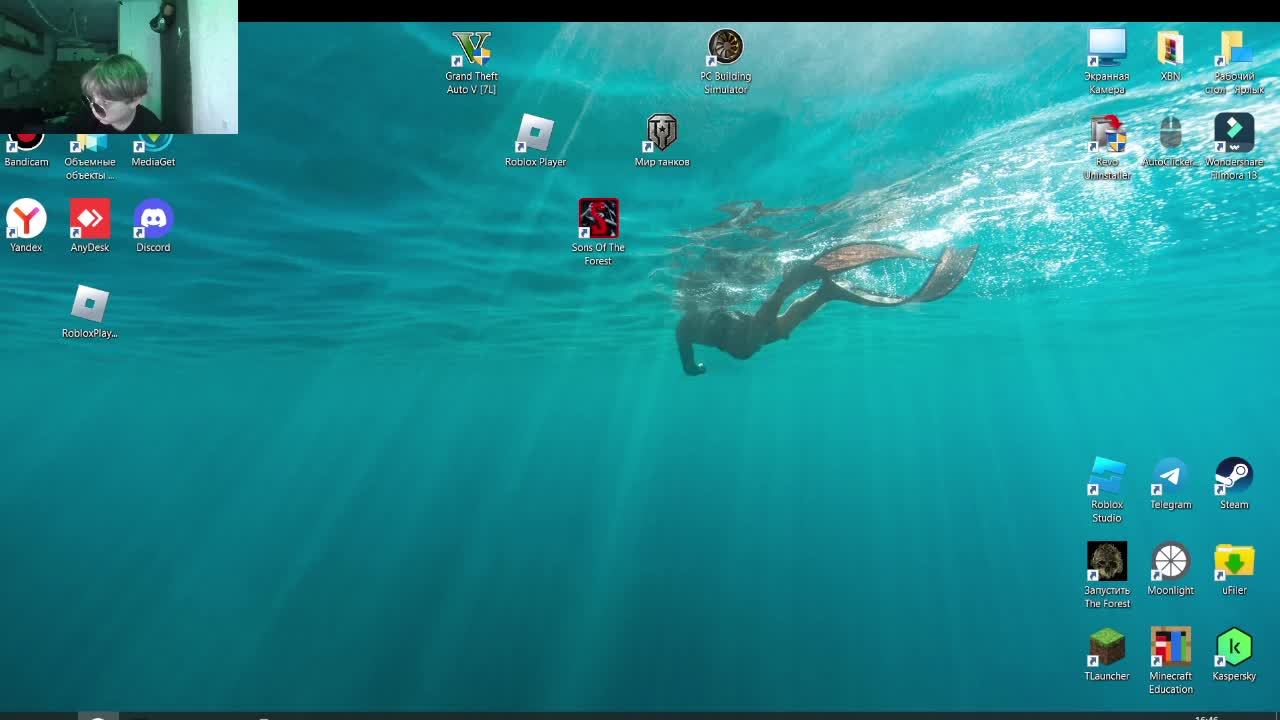Launch PC Building Simulator from the desktop

coord(725,47)
